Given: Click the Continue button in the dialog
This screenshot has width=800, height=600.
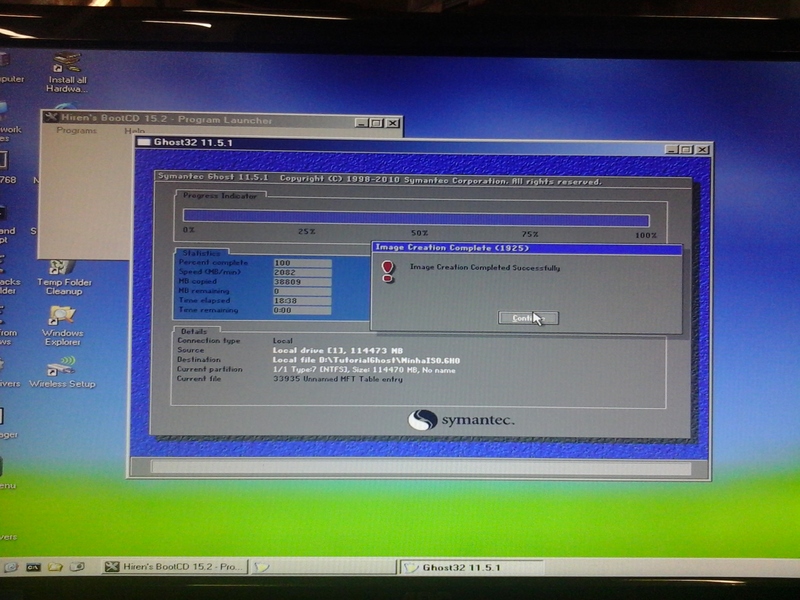Looking at the screenshot, I should (x=527, y=317).
